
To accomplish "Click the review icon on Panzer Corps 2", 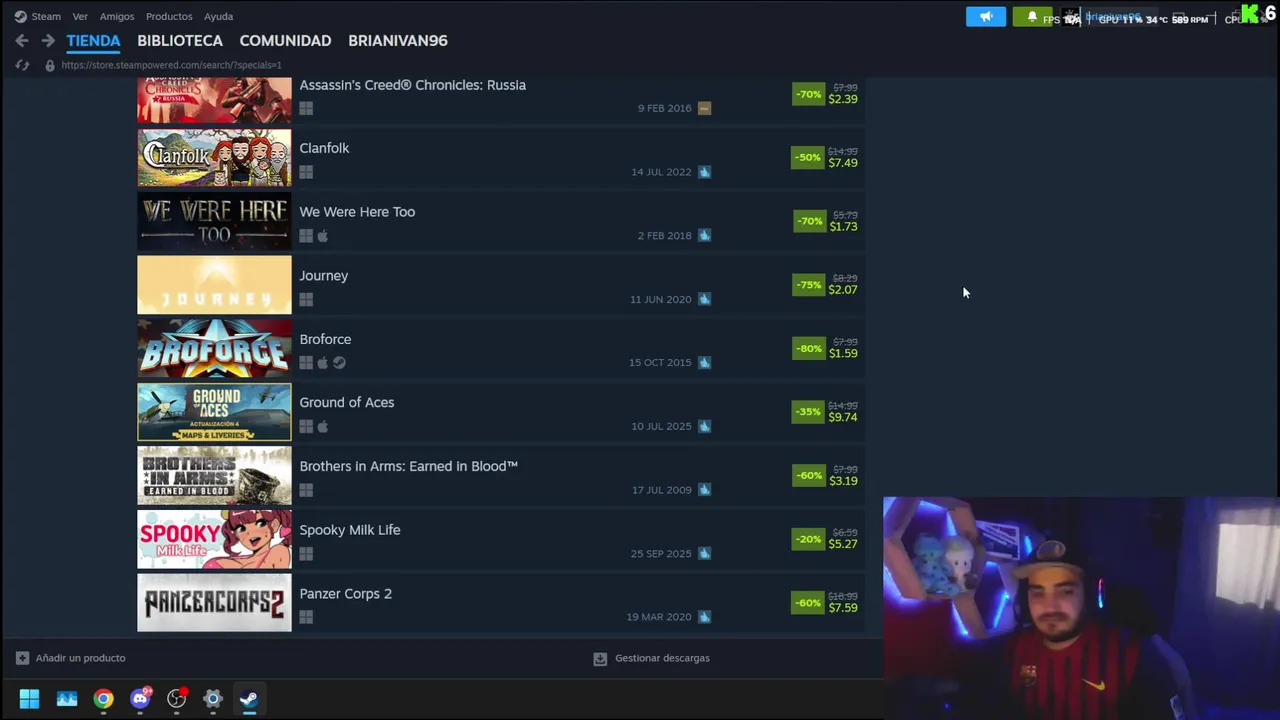I will 704,617.
